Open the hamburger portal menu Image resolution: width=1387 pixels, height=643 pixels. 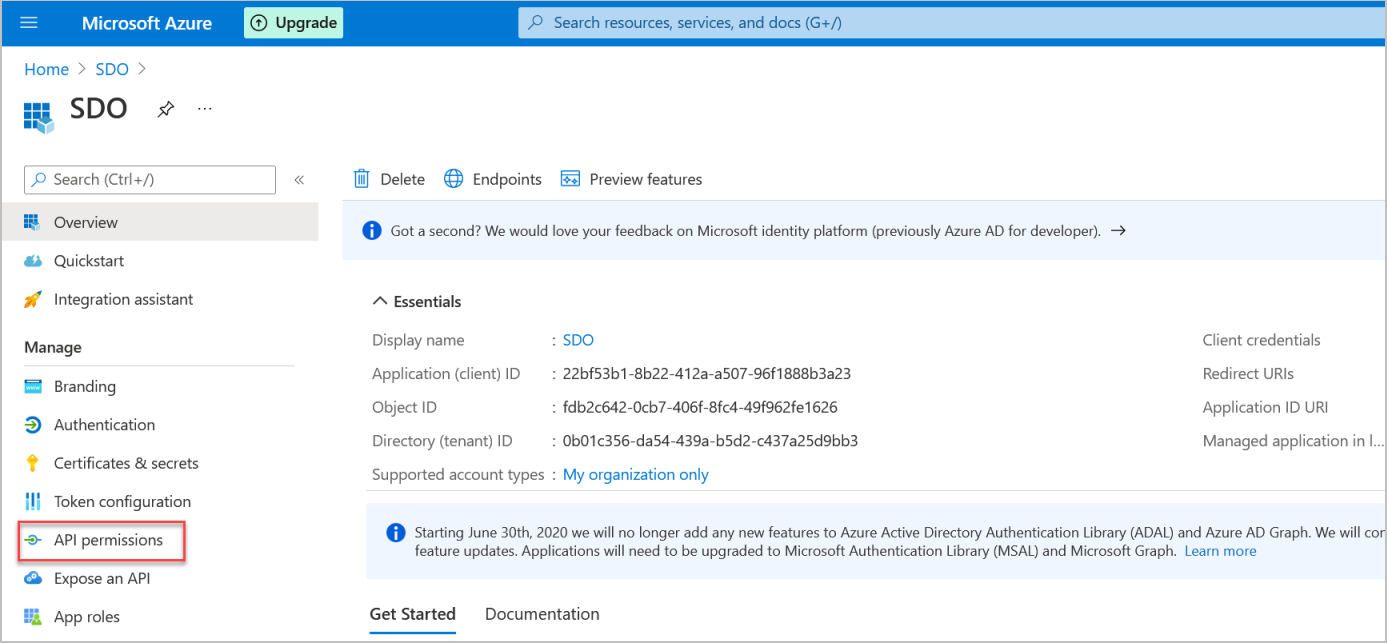pyautogui.click(x=29, y=23)
